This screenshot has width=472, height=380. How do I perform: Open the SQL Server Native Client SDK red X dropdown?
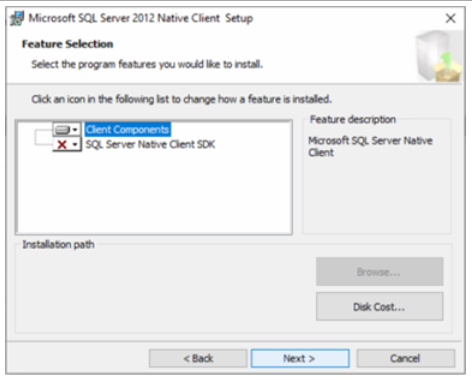67,145
